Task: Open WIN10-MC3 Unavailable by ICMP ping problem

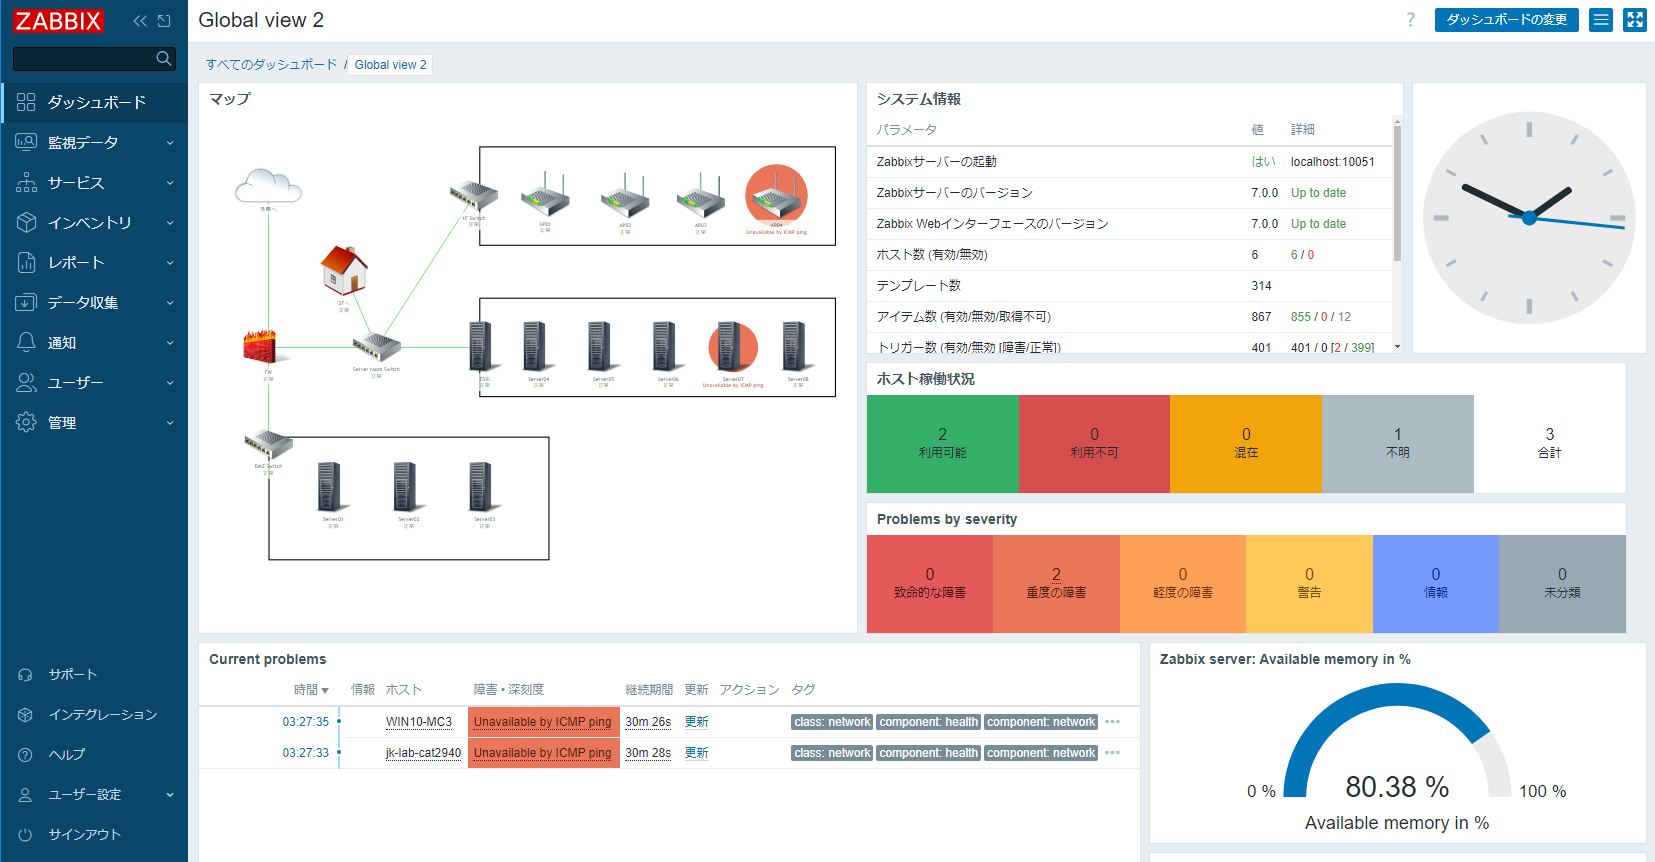Action: pos(543,722)
